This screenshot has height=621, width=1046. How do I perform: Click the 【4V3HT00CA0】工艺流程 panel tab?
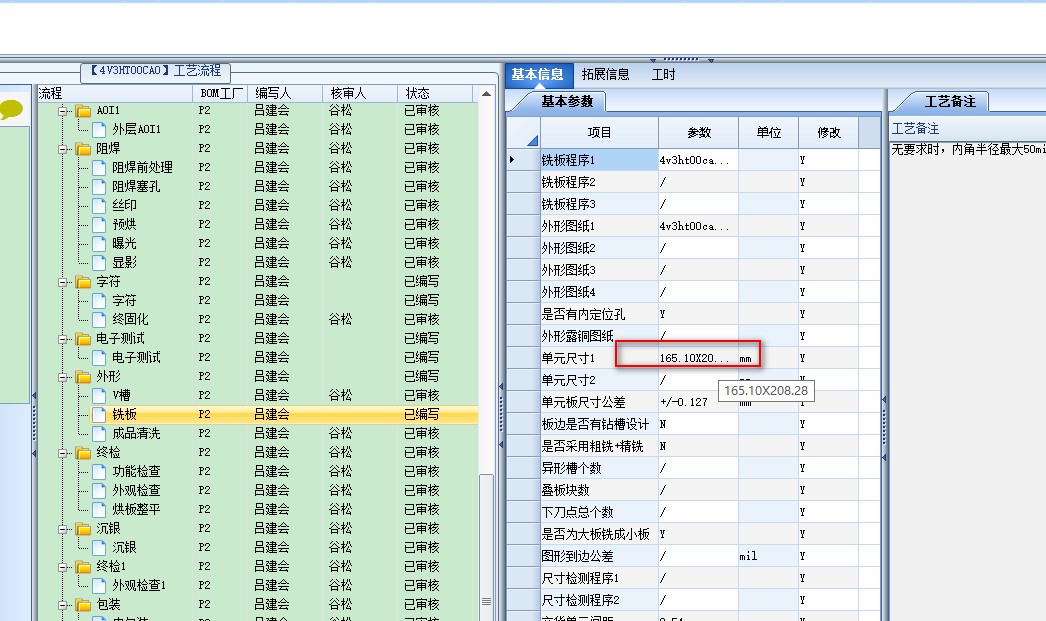click(155, 71)
